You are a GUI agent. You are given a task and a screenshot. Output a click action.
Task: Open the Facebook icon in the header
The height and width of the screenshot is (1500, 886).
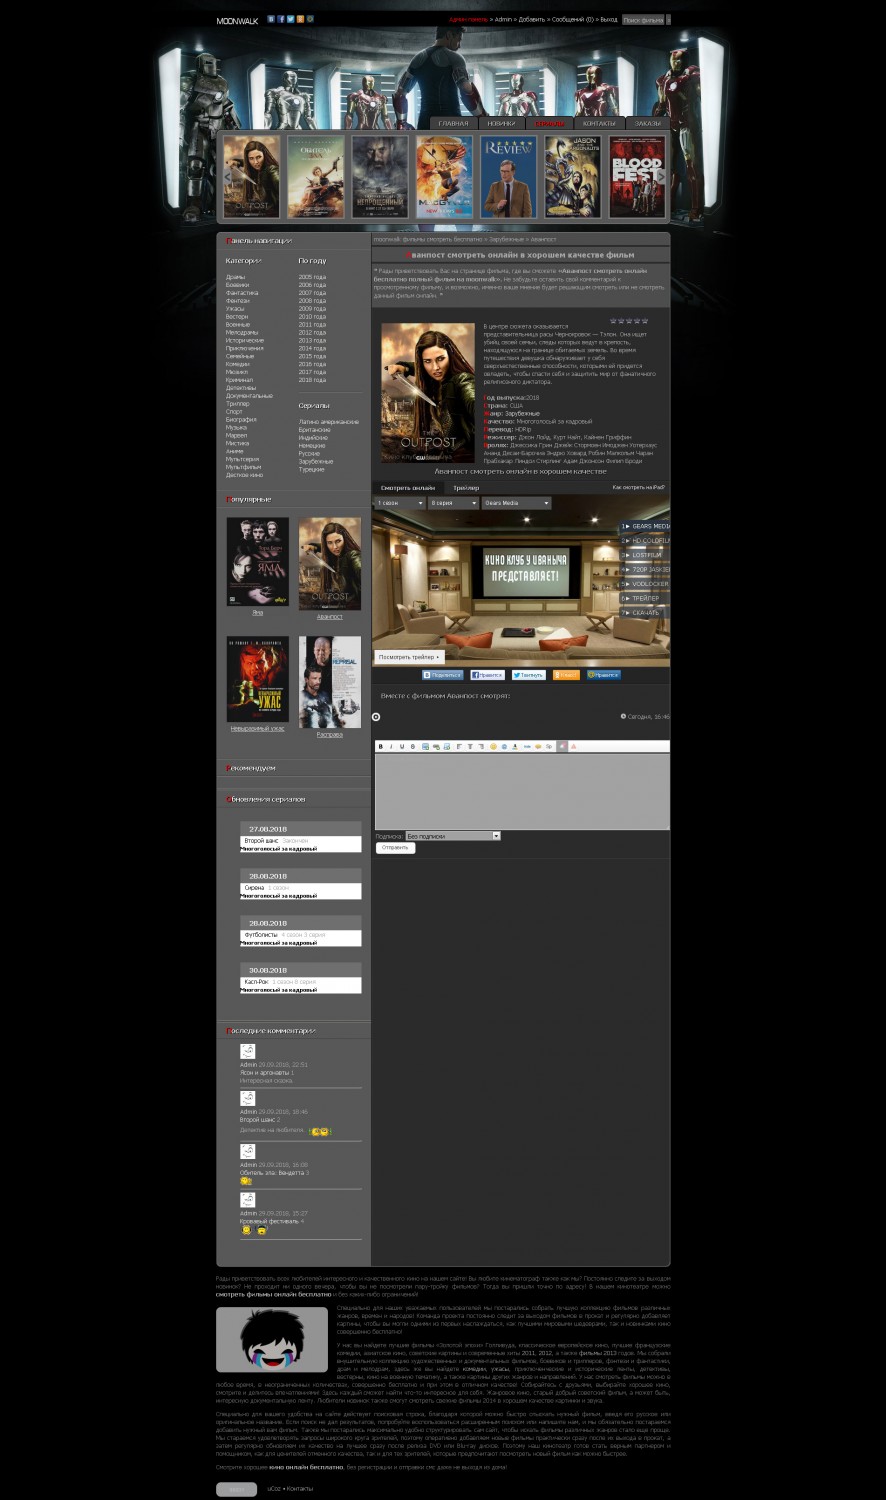(281, 19)
